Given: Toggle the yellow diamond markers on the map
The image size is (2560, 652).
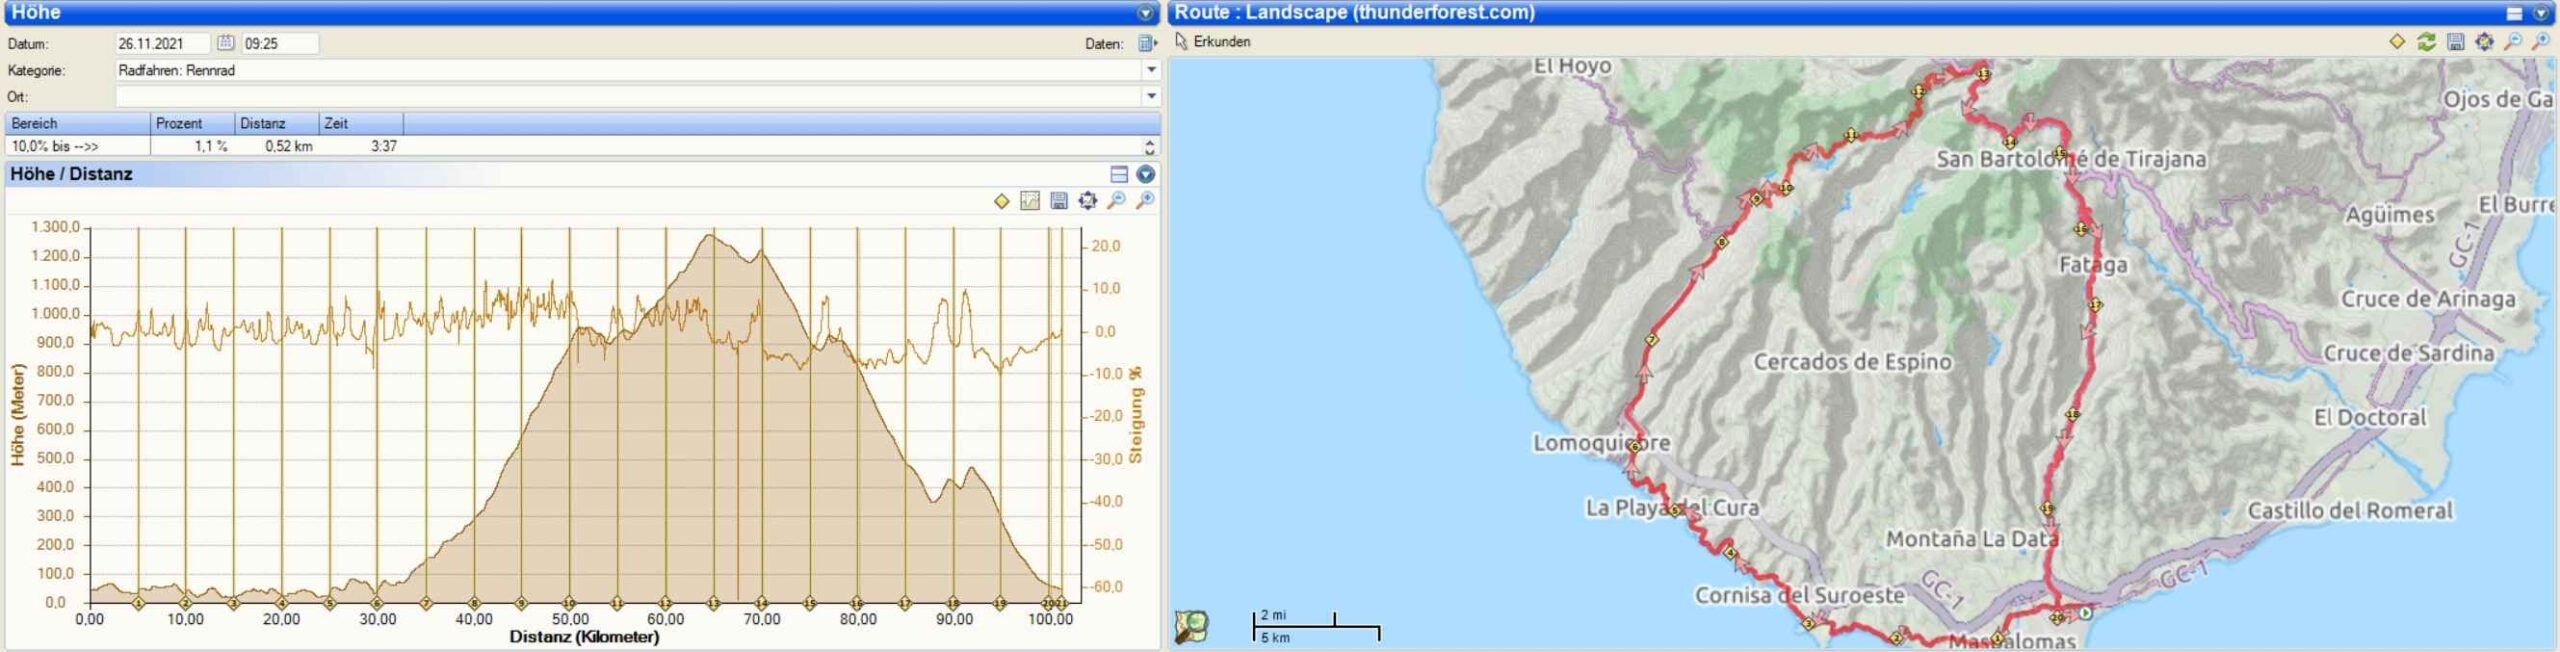Looking at the screenshot, I should pyautogui.click(x=2397, y=42).
